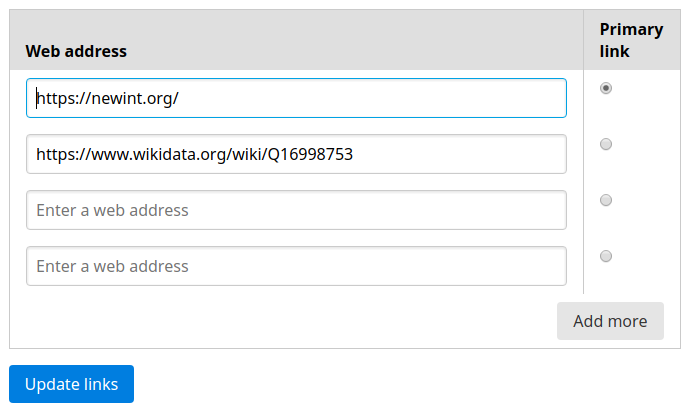Click into the Wikidata web address field
This screenshot has height=411, width=699.
coord(296,154)
